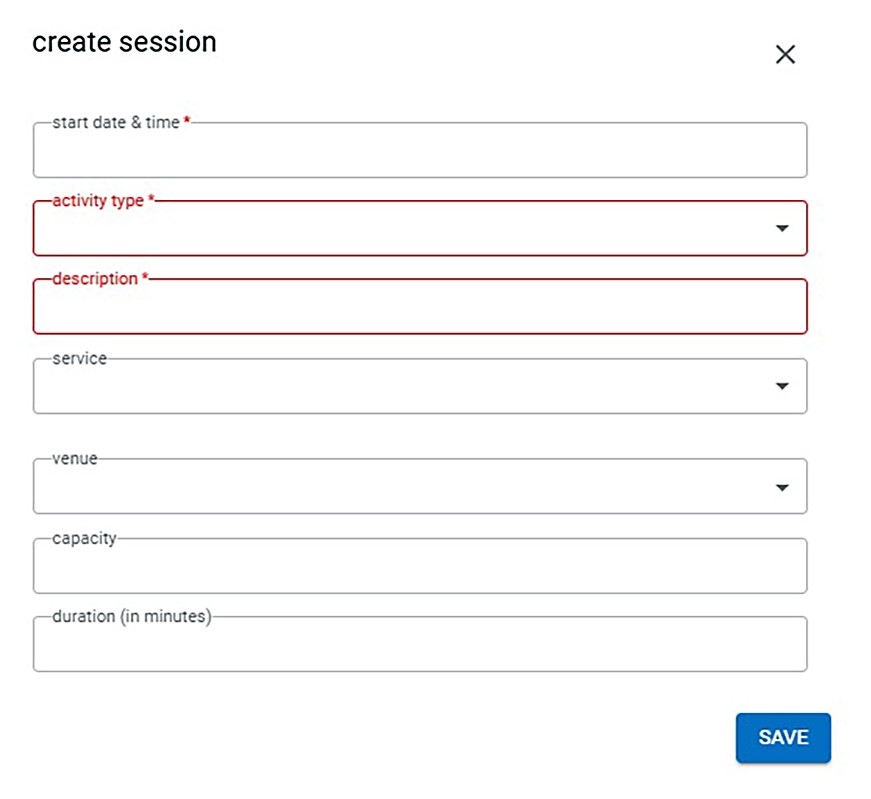
Task: Select the duration (in minutes) field
Action: (420, 645)
